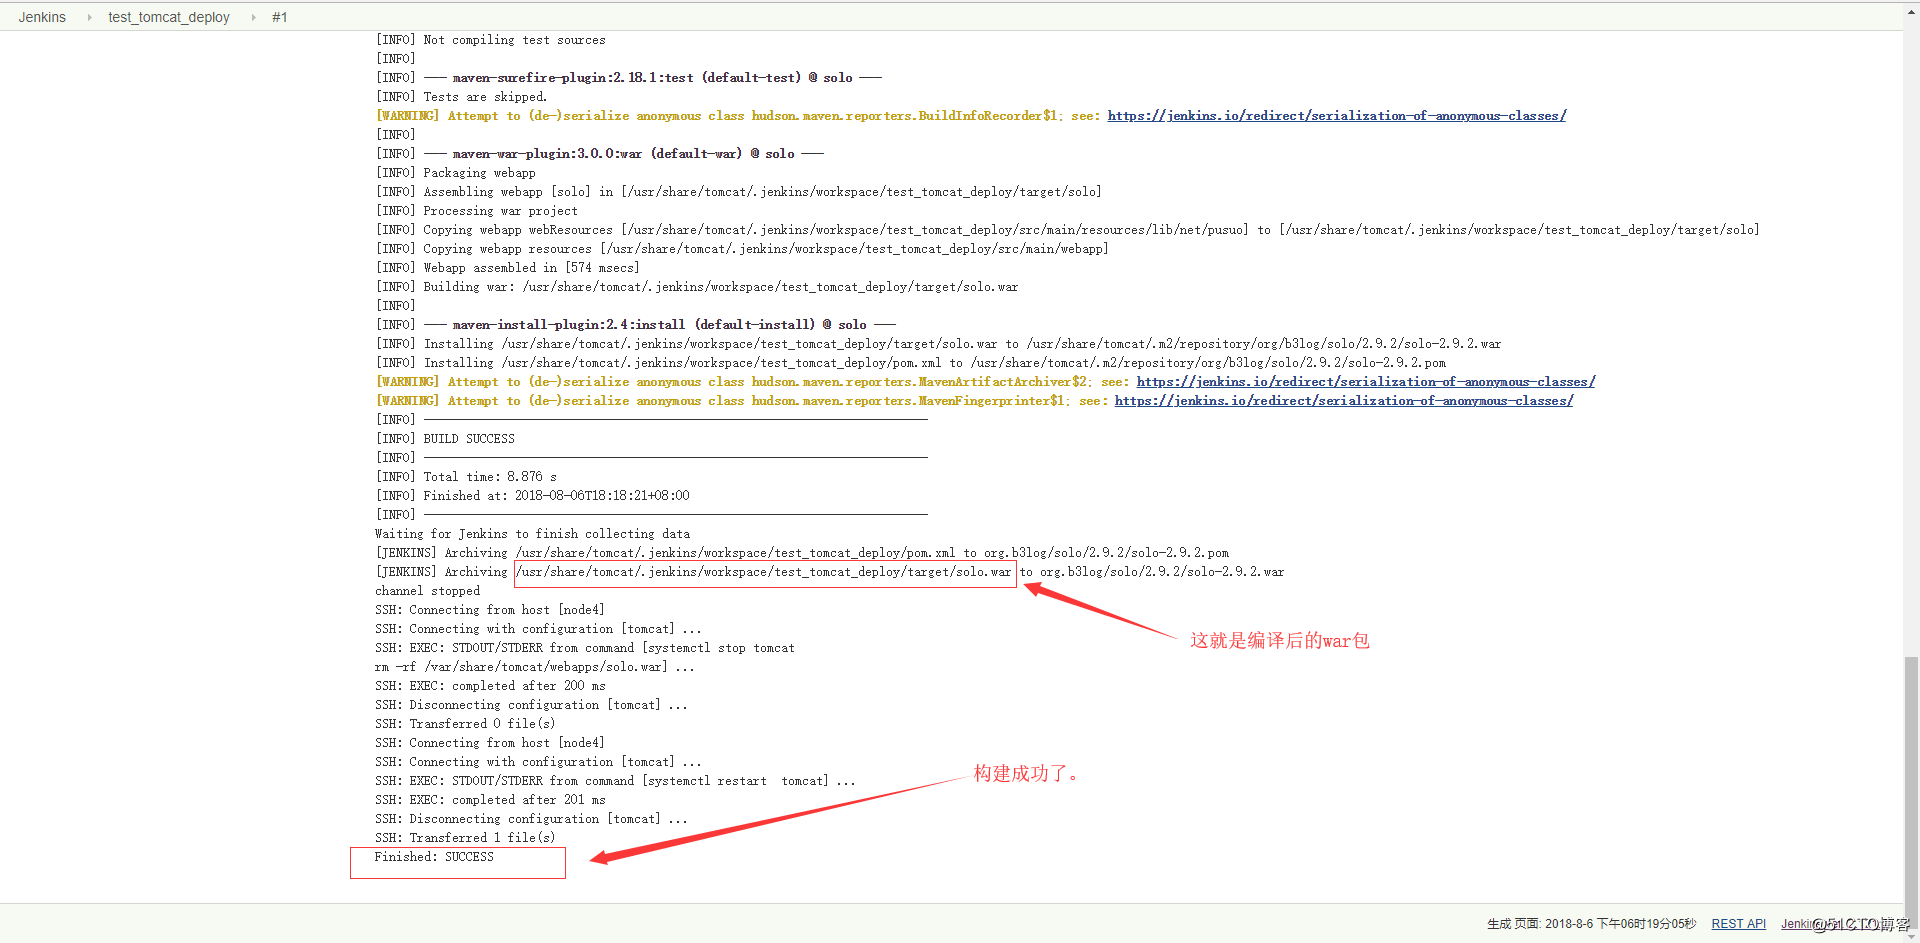Click the 'Installing ...pom.xml' log line

[911, 363]
